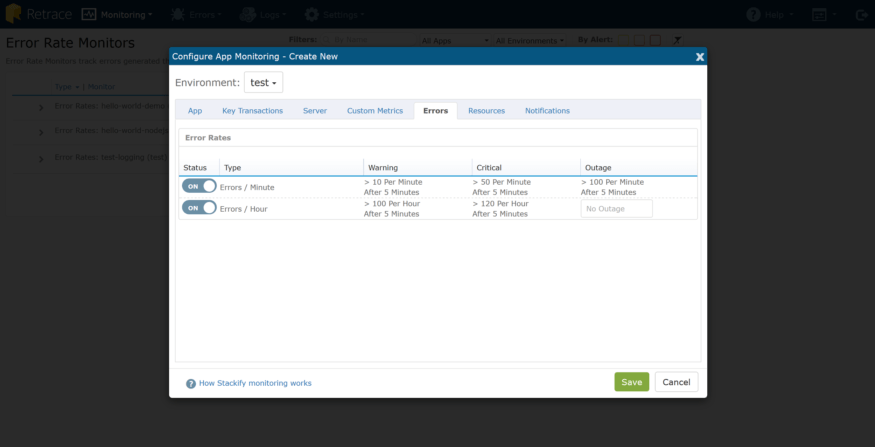
Task: Open the Monitoring menu dropdown
Action: (x=126, y=15)
